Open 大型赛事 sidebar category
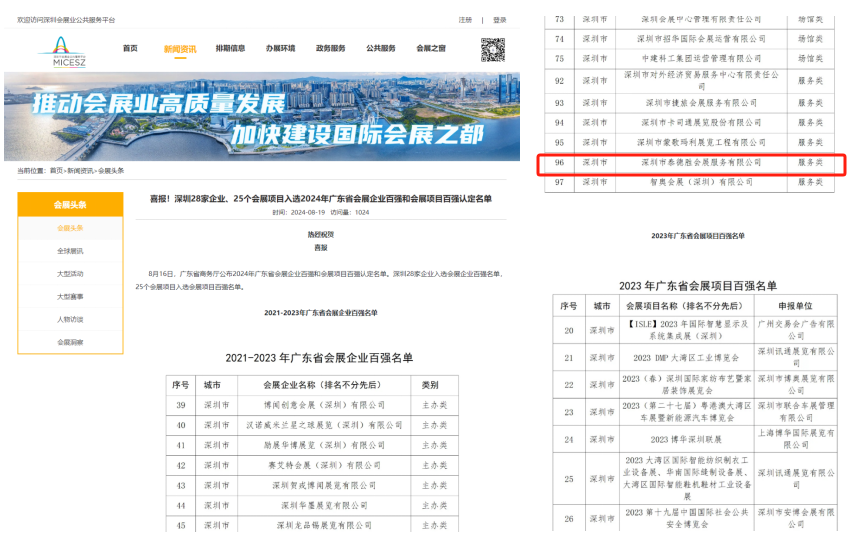Viewport: 850px width, 548px height. coord(70,297)
